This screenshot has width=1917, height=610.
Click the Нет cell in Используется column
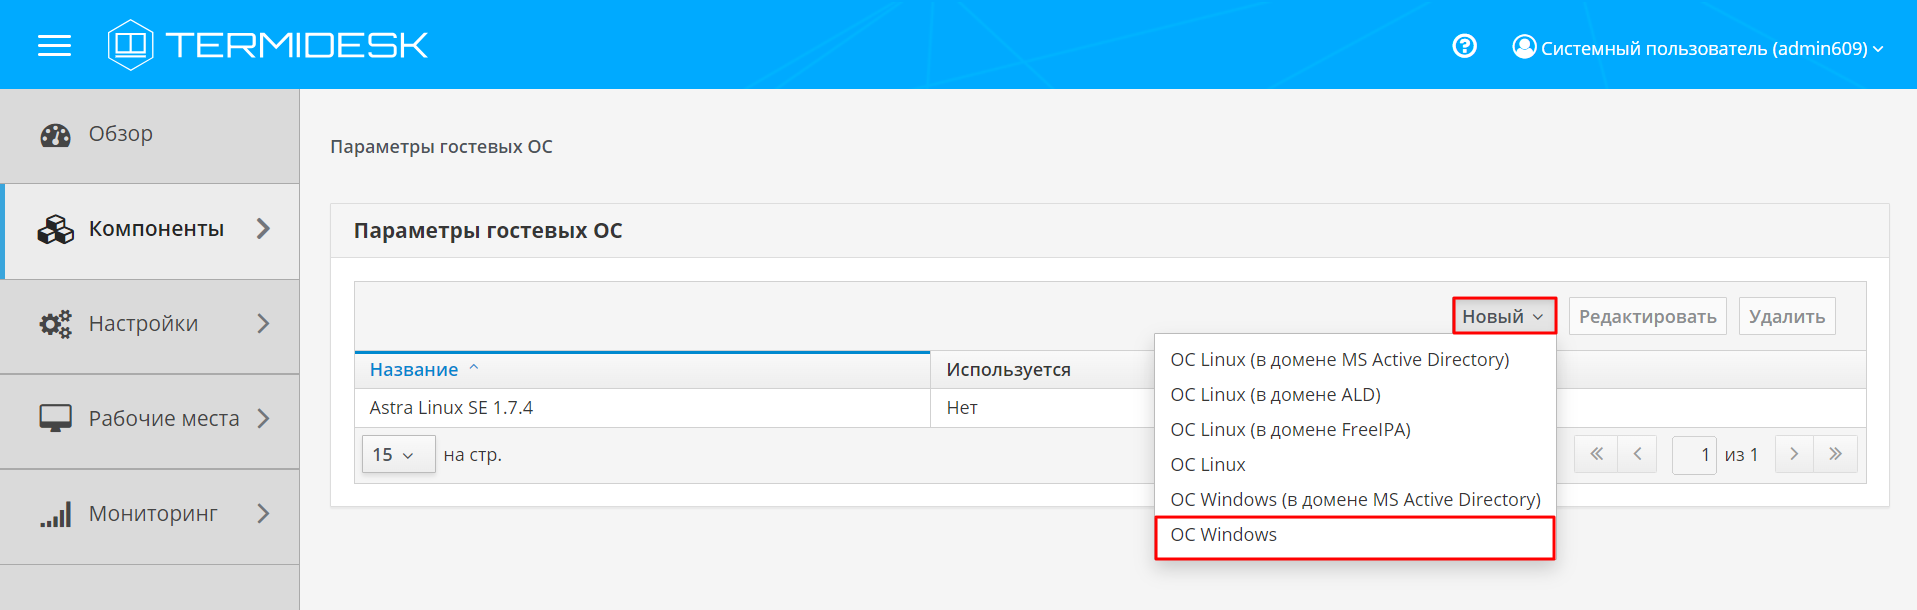pos(962,408)
